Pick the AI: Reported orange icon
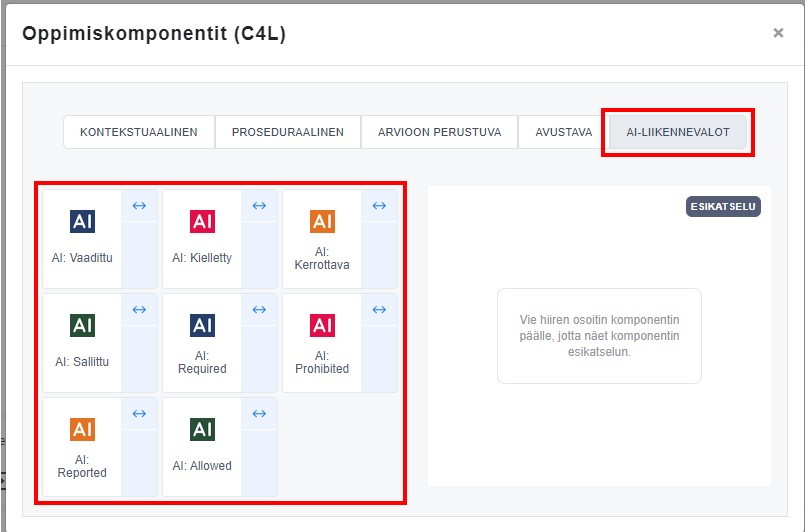Viewport: 805px width, 532px height. (82, 429)
